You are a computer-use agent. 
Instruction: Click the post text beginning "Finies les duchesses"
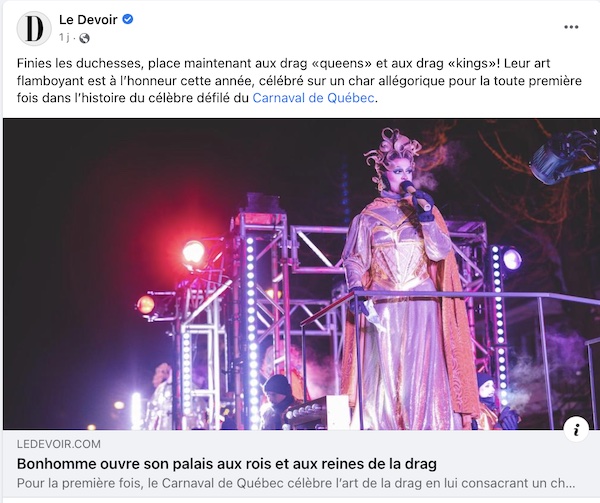coord(299,80)
